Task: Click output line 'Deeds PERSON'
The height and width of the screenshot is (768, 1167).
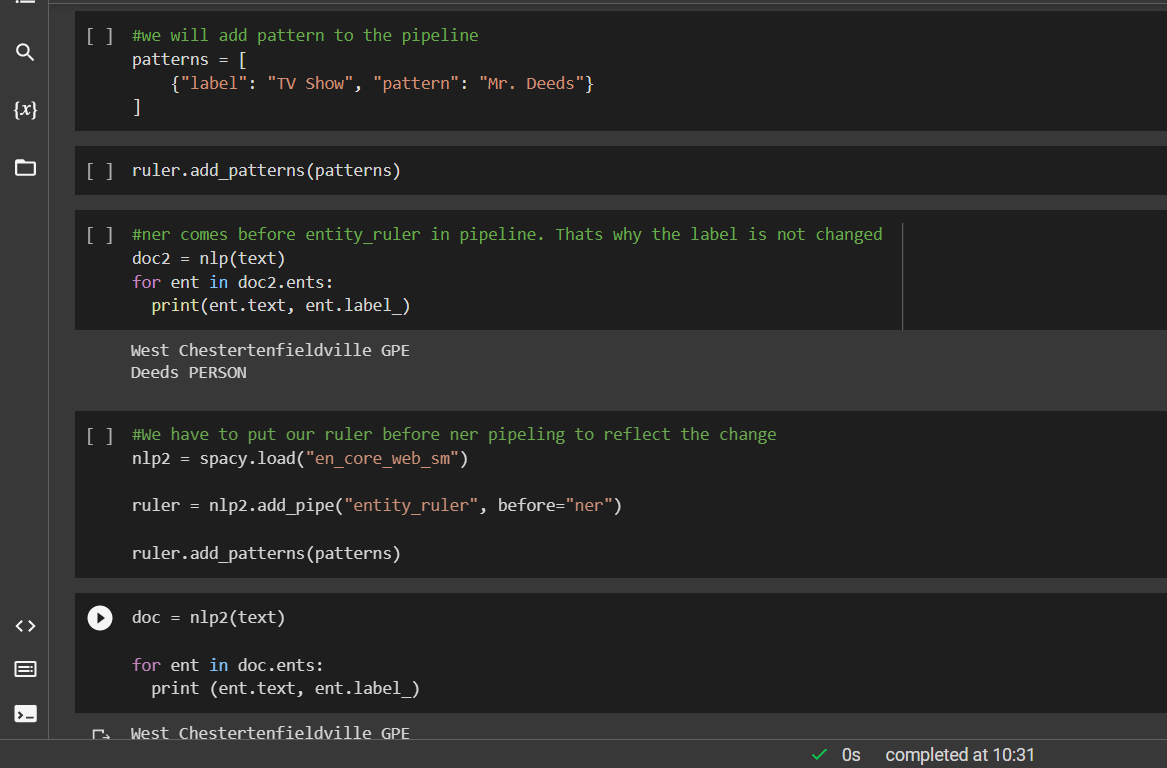Action: [x=188, y=372]
